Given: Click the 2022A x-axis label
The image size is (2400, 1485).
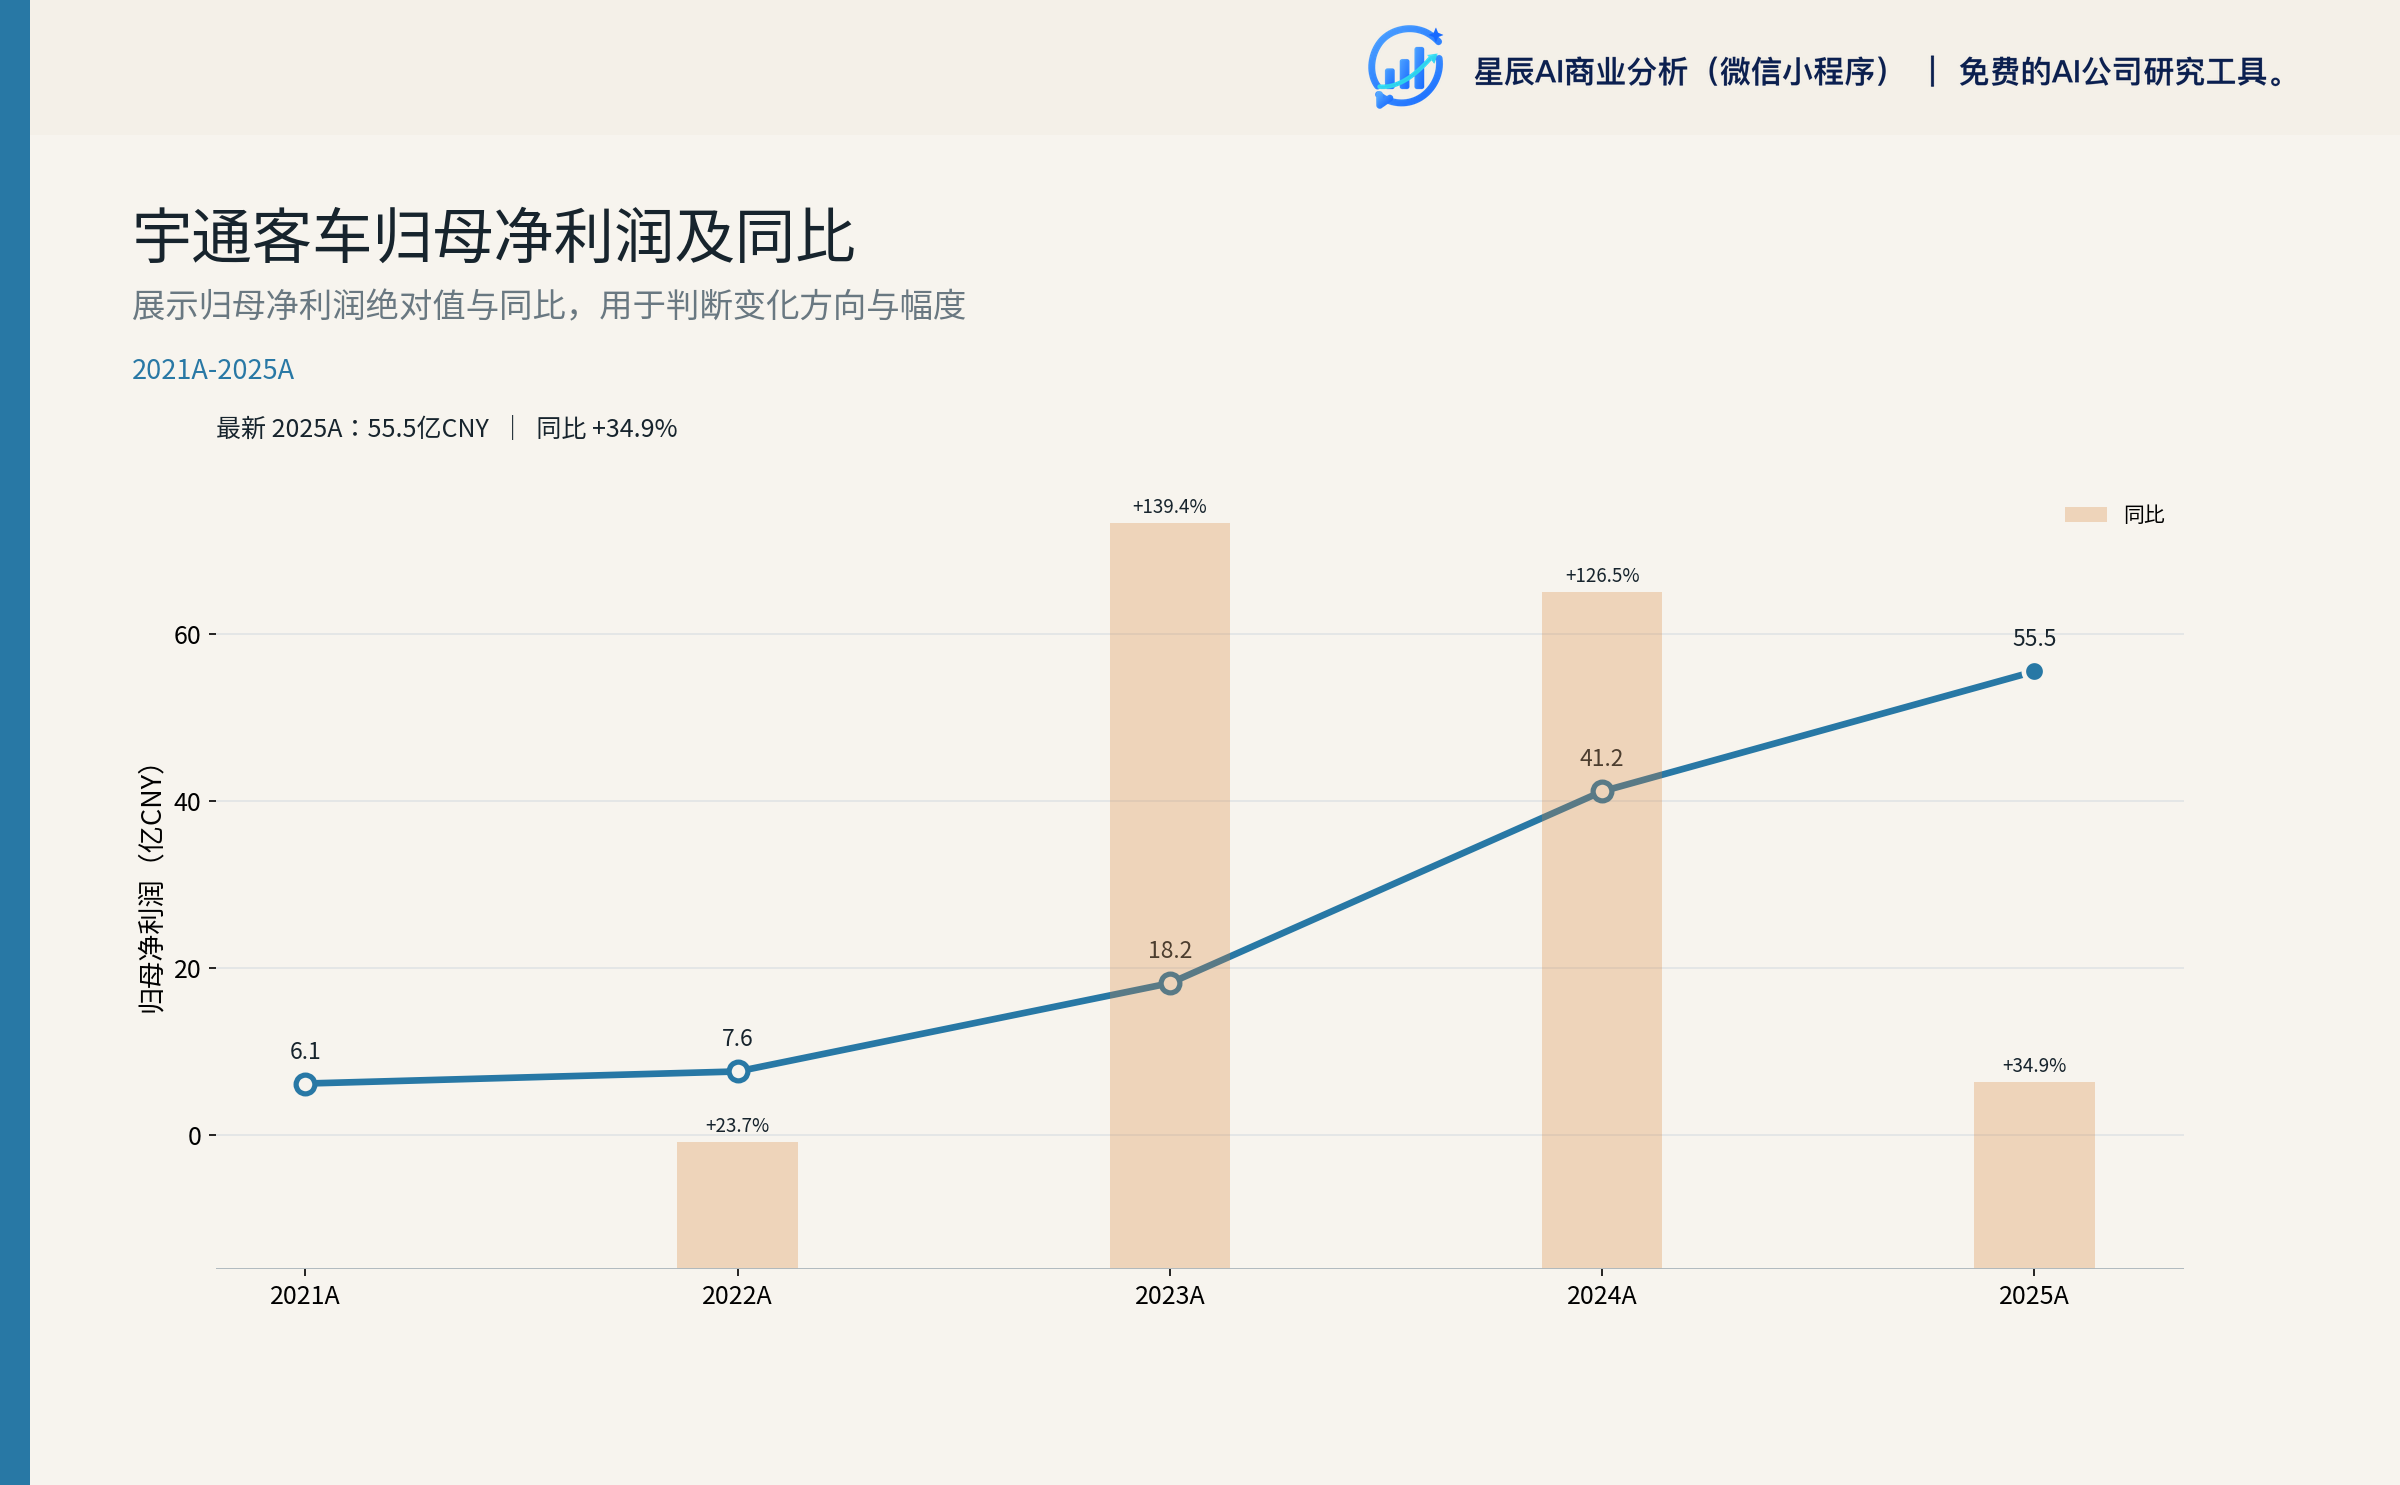Looking at the screenshot, I should (737, 1295).
